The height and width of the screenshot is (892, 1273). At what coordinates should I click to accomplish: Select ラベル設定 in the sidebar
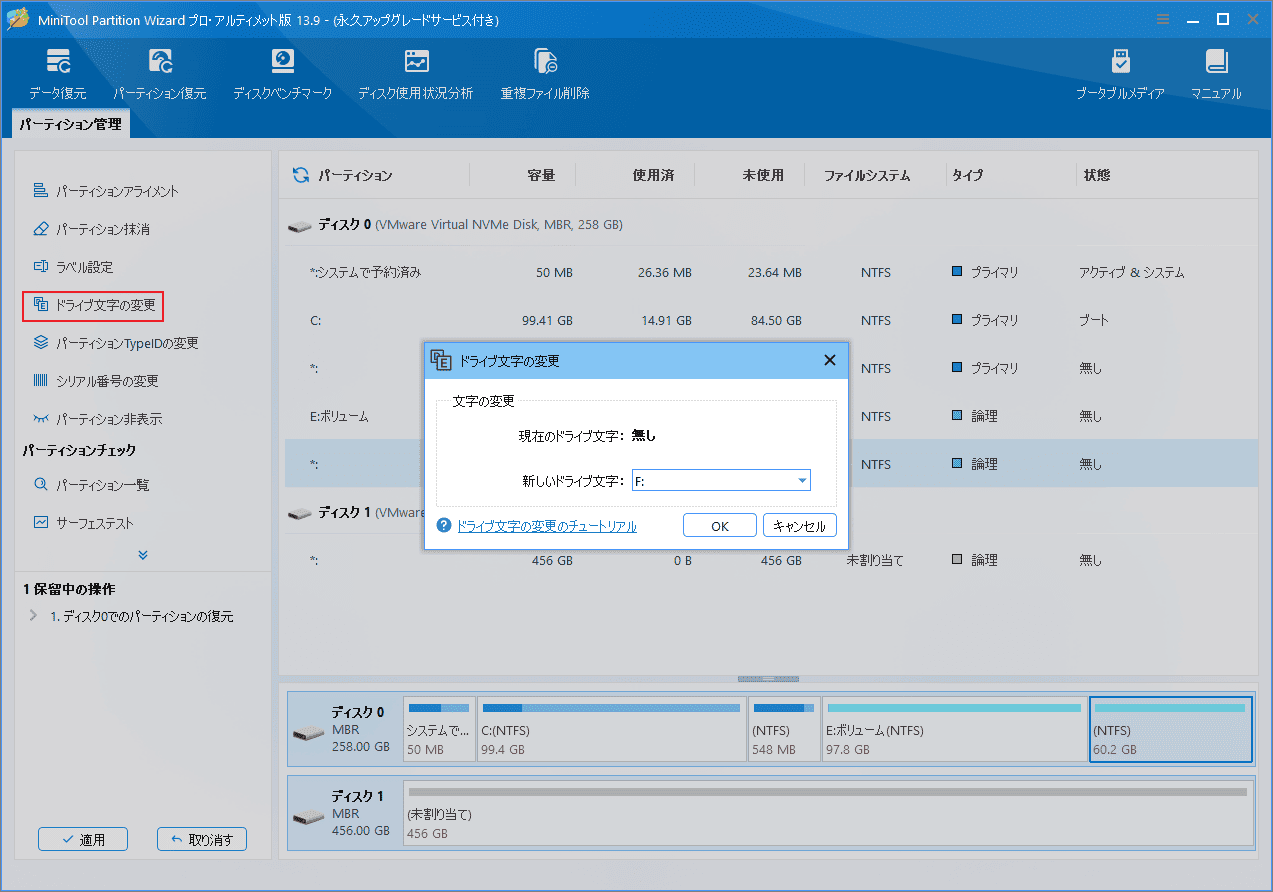(73, 267)
